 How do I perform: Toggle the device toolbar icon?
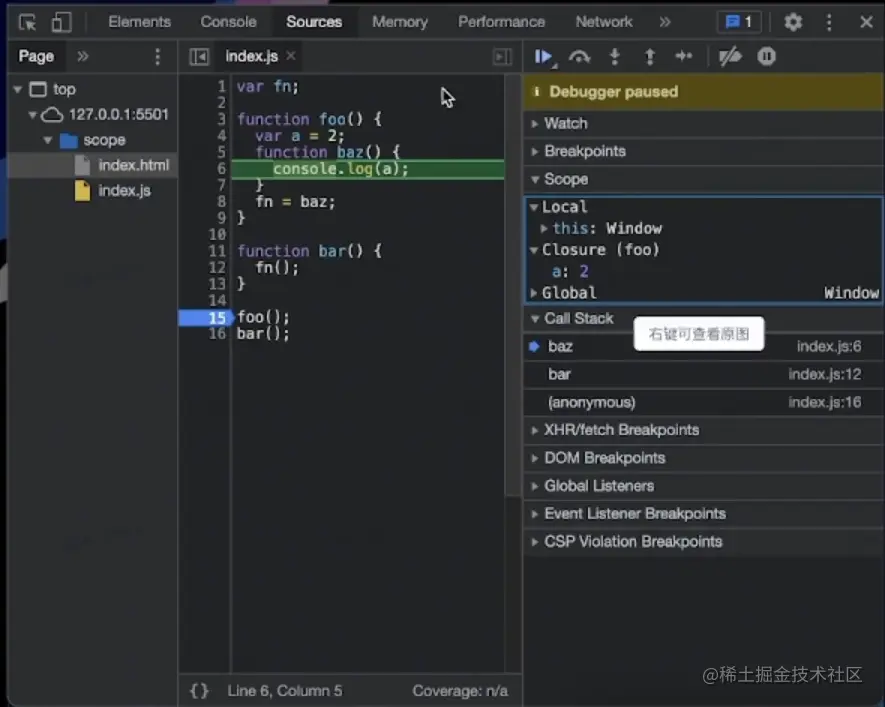coord(61,22)
